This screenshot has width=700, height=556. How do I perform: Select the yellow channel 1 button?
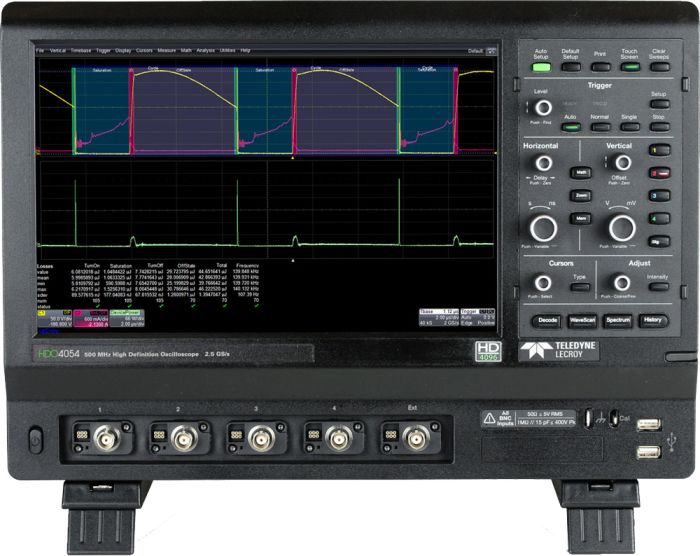click(659, 150)
